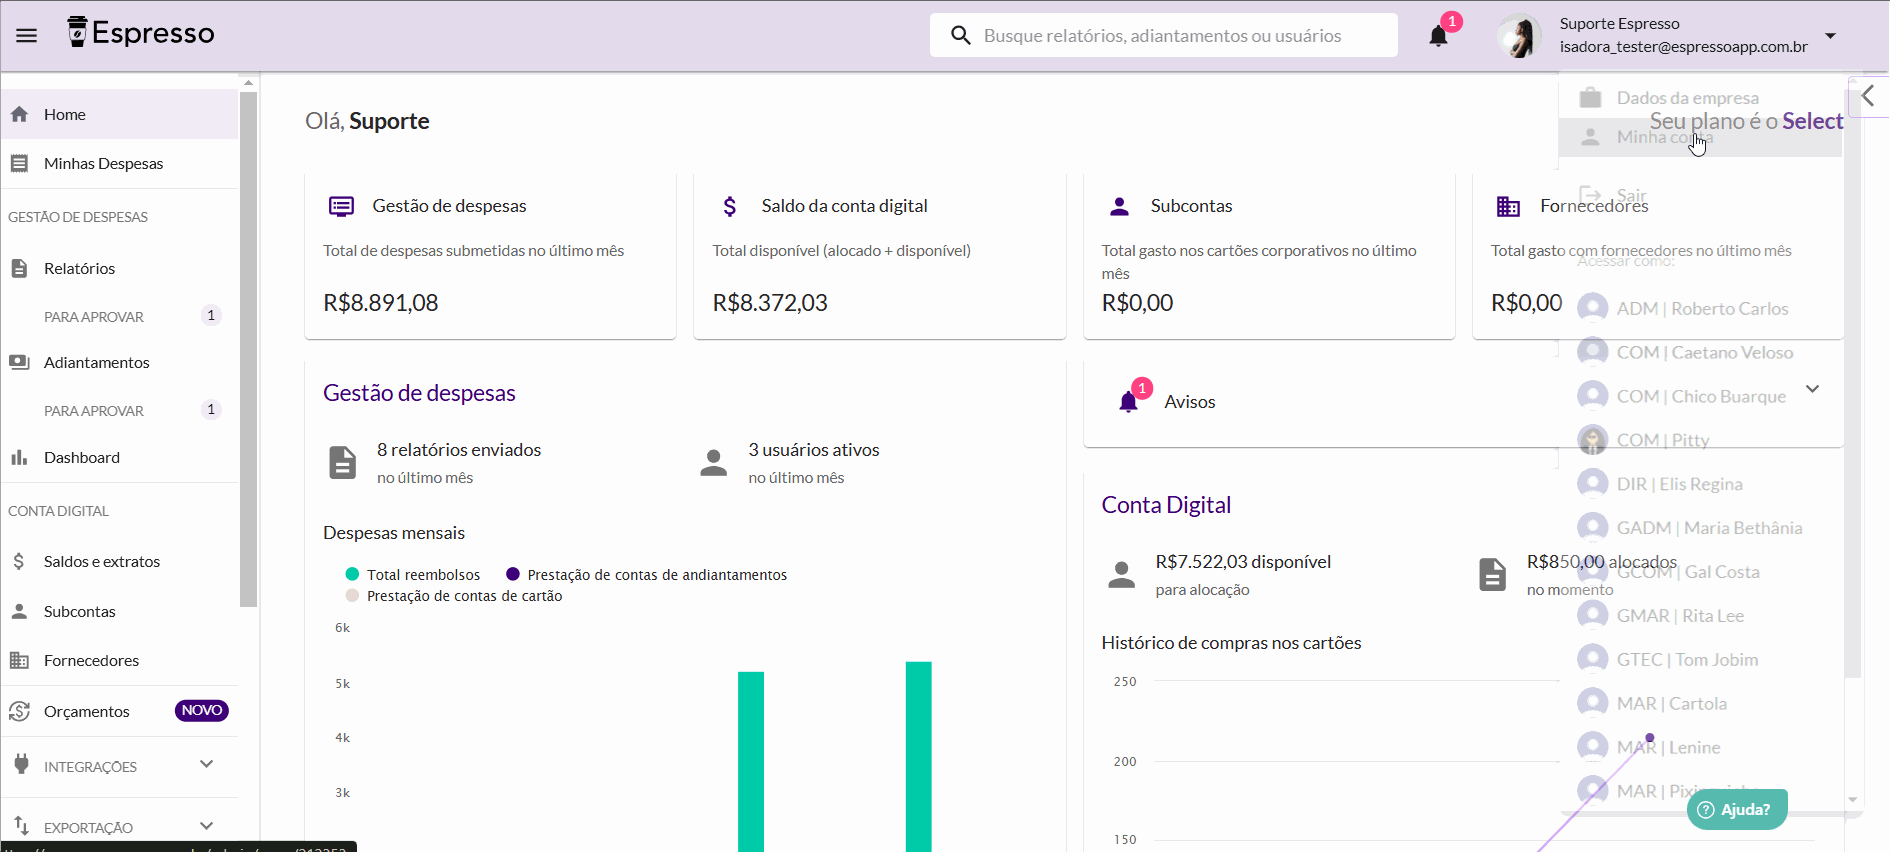
Task: Collapse side panel with left chevron
Action: pos(1868,97)
